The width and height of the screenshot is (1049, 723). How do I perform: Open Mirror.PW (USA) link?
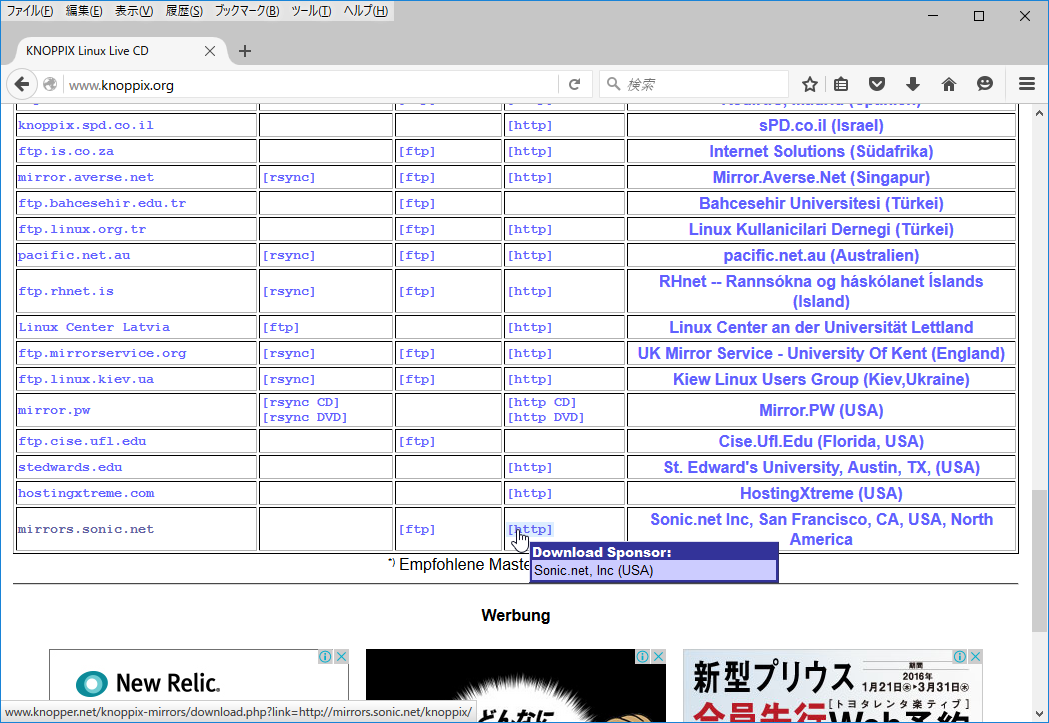[821, 410]
